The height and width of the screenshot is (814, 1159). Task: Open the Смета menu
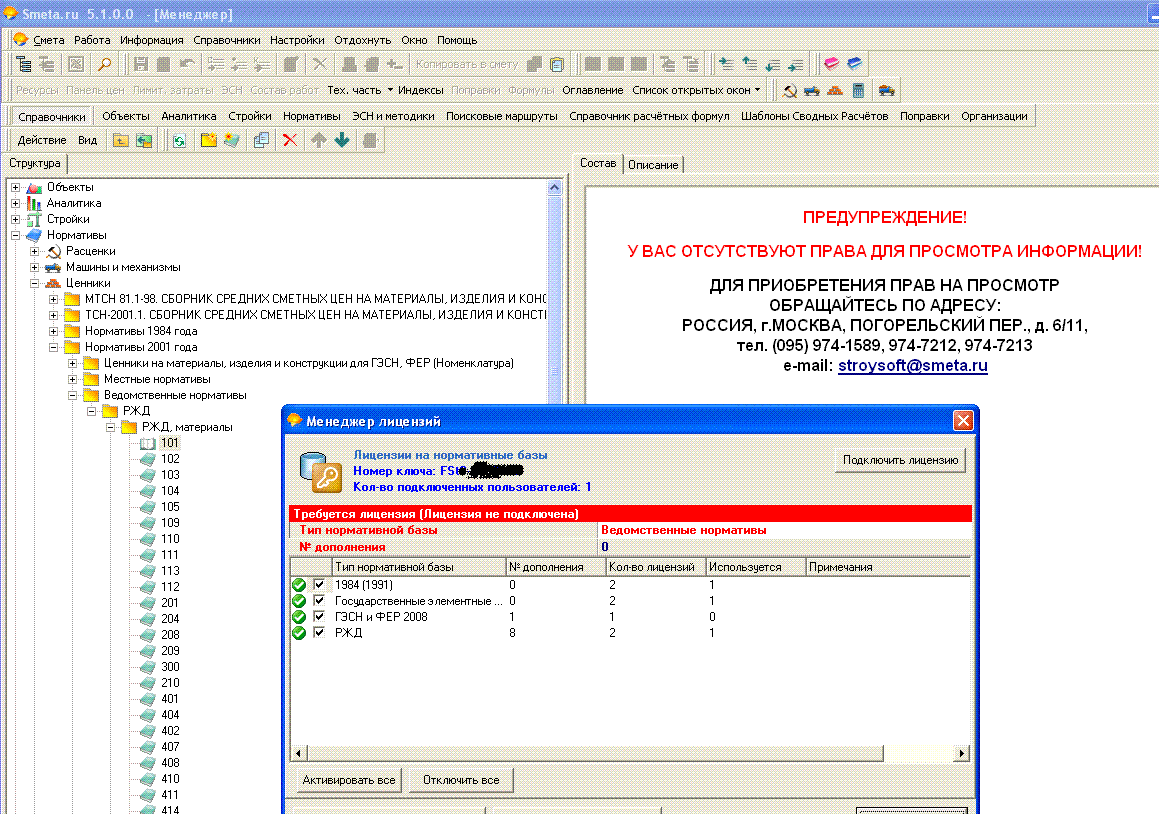tap(49, 40)
